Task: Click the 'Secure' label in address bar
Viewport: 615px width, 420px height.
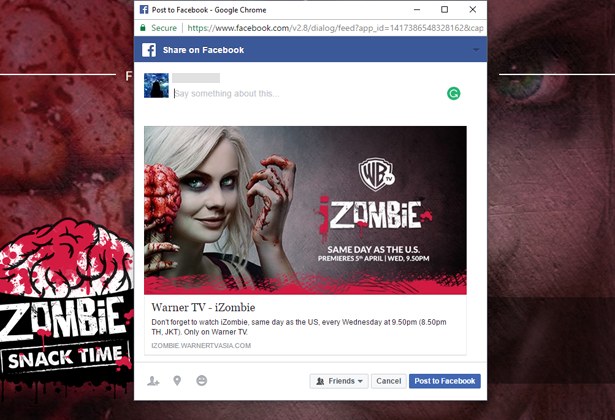Action: pyautogui.click(x=164, y=28)
